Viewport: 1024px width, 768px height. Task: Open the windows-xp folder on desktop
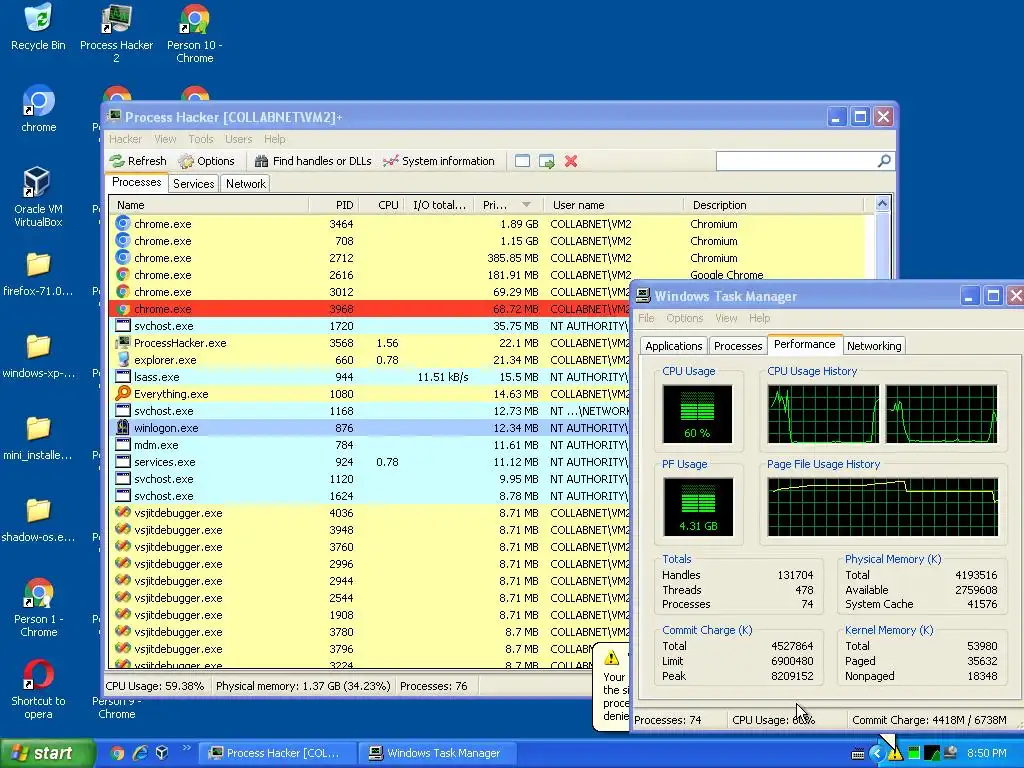click(38, 356)
